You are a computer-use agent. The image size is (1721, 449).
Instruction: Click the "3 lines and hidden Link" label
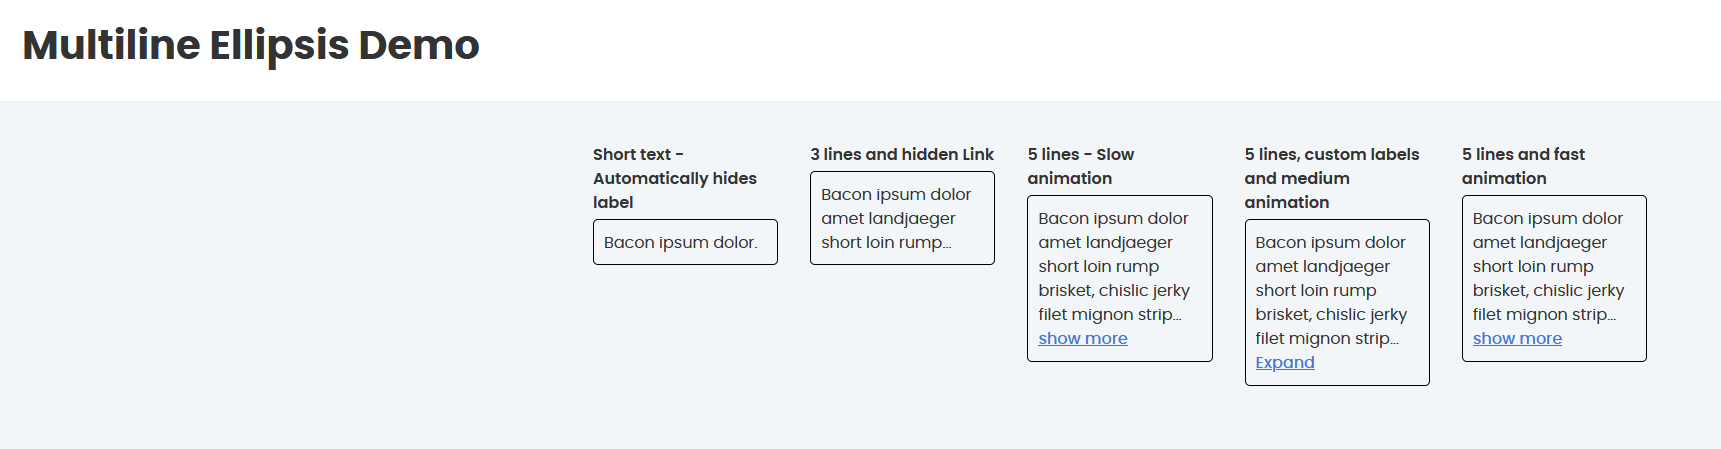(901, 154)
